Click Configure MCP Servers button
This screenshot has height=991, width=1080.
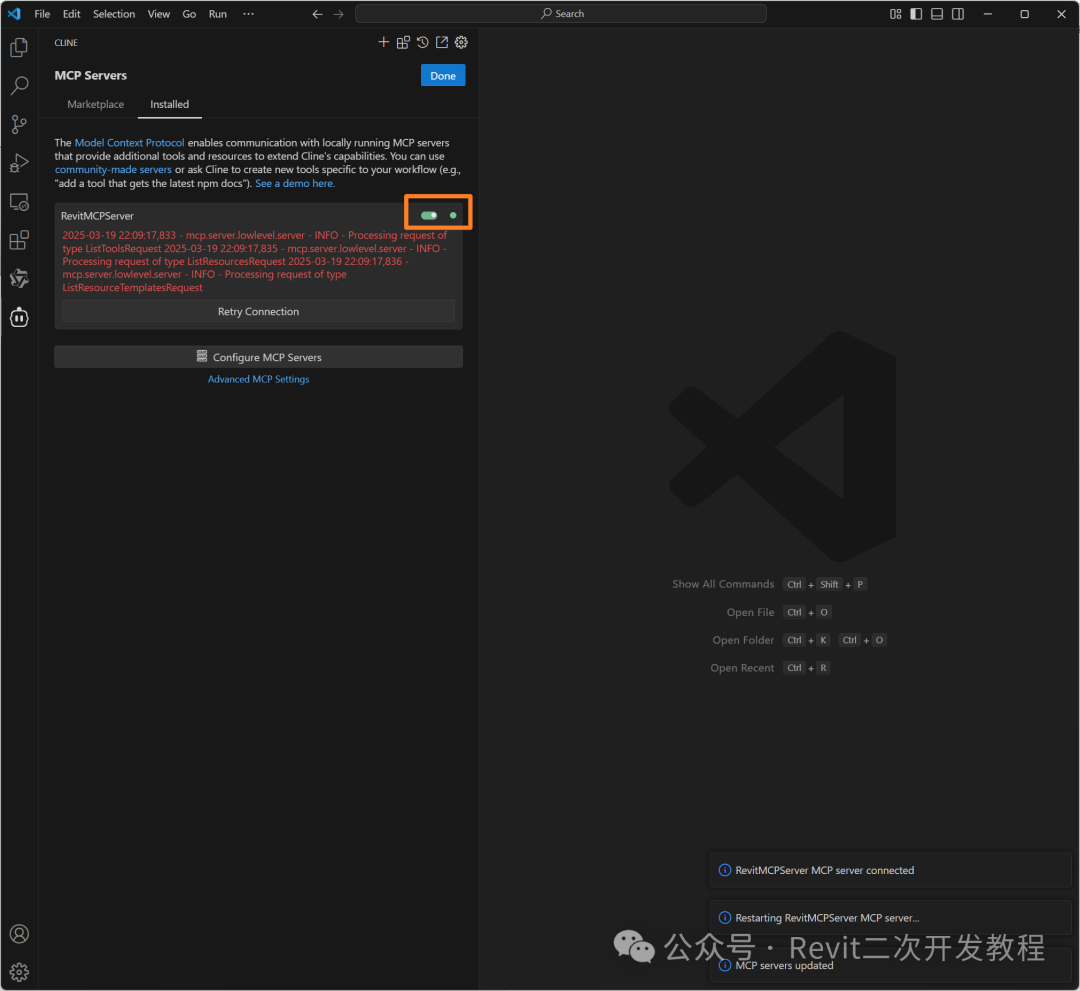click(x=258, y=357)
